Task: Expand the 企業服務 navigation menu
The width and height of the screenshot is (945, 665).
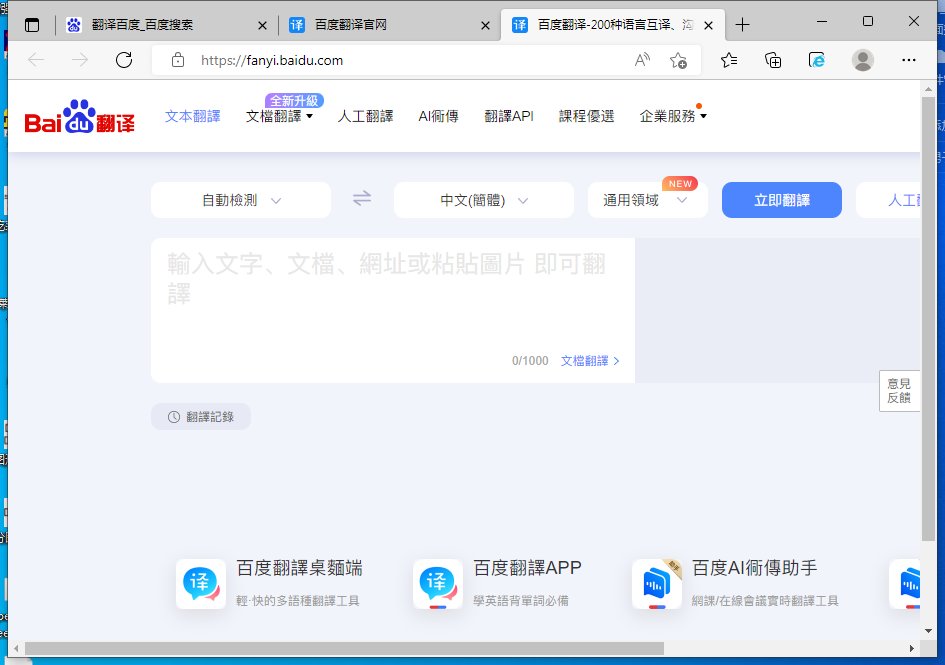Action: [673, 116]
